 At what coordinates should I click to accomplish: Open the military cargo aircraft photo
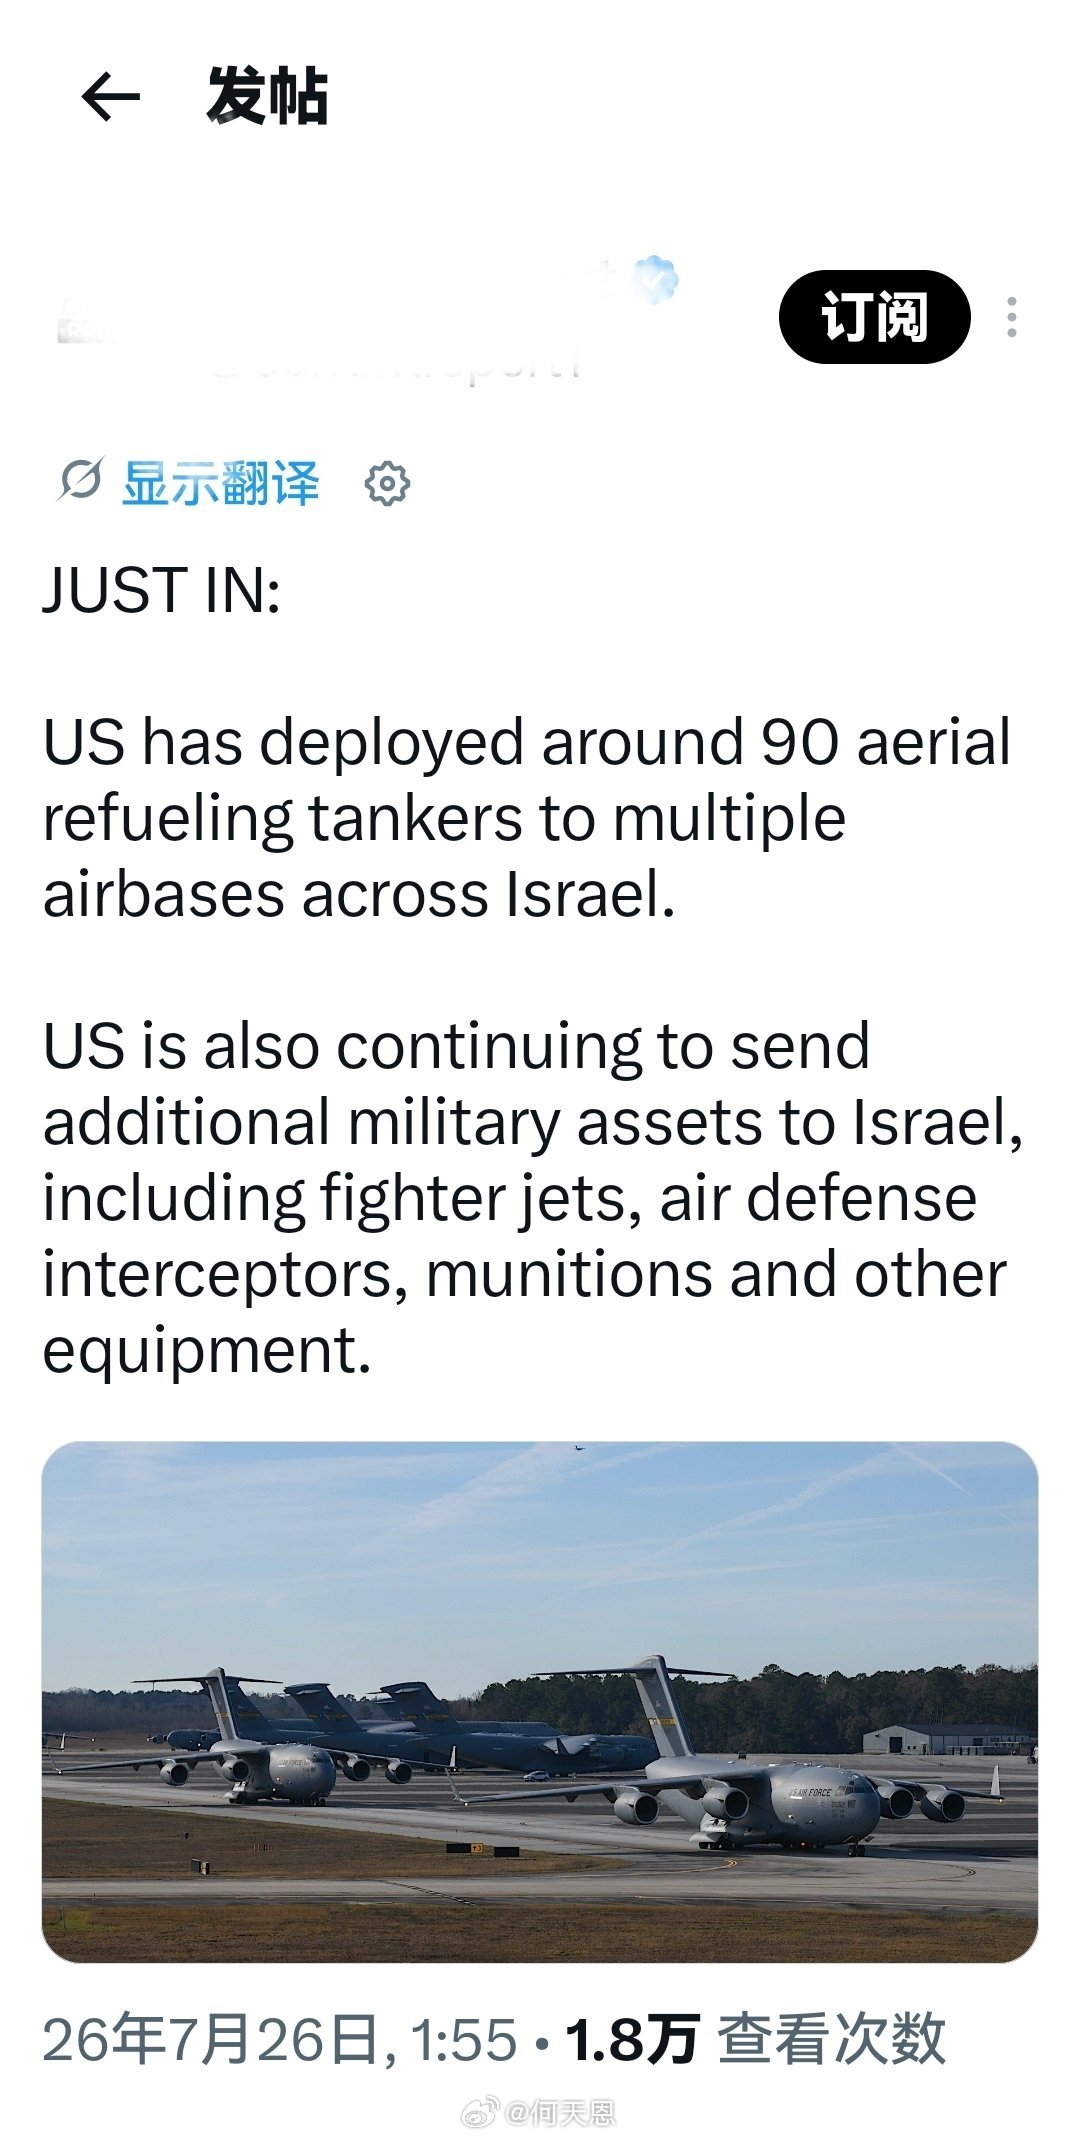click(540, 1702)
